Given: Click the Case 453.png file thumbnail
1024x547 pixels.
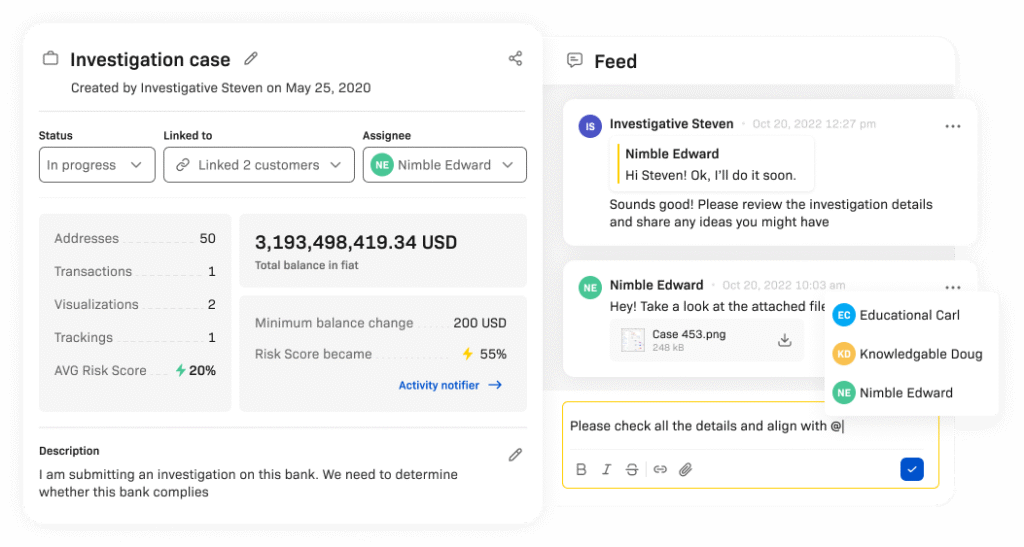Looking at the screenshot, I should tap(632, 340).
